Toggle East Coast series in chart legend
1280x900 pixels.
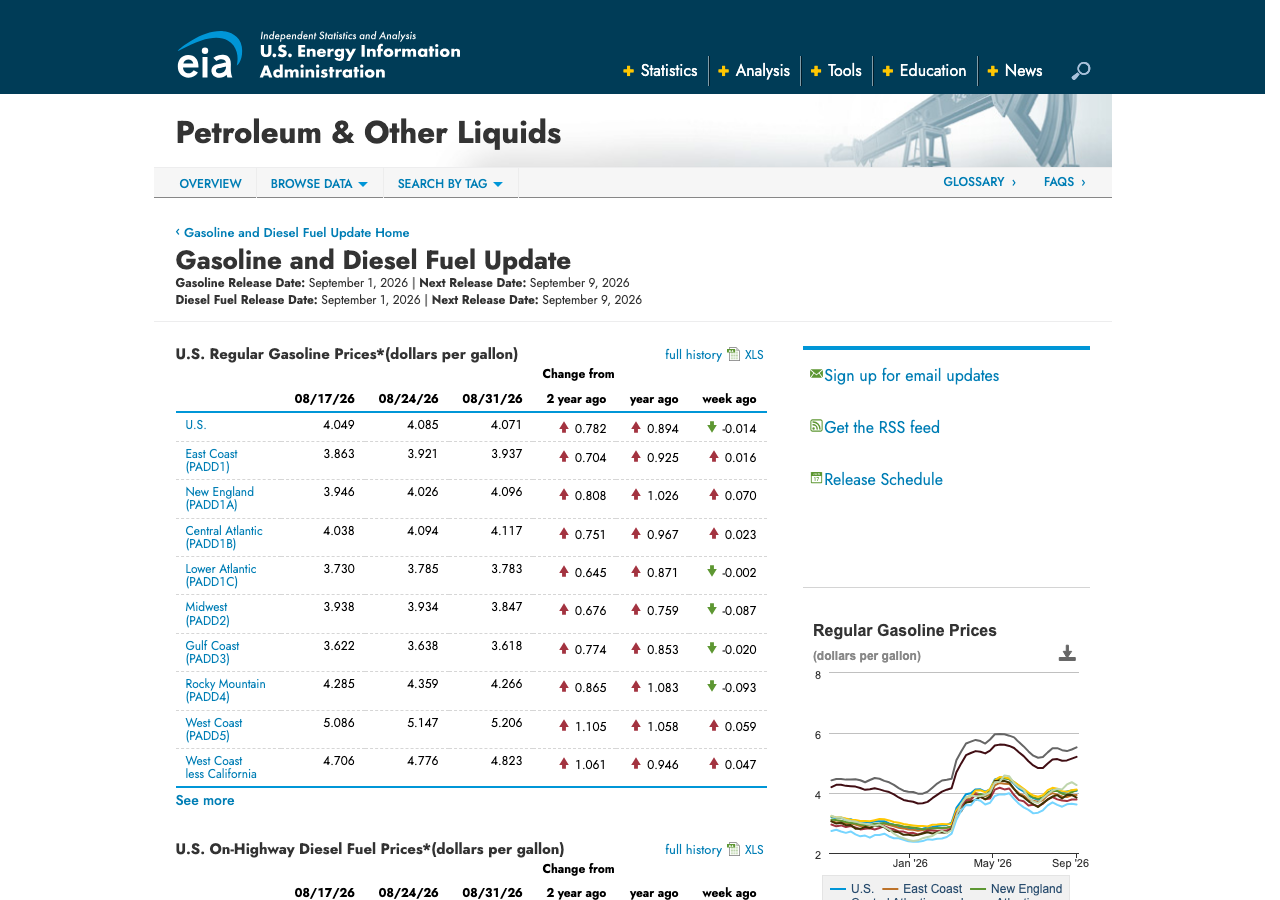coord(922,889)
